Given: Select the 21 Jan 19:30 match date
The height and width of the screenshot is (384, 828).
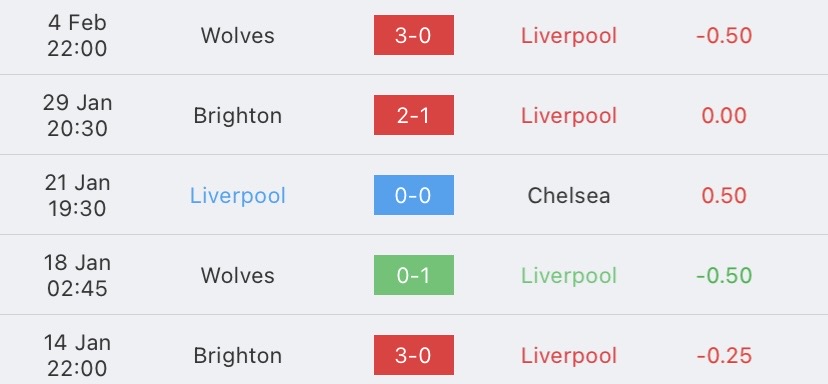Looking at the screenshot, I should pos(77,195).
